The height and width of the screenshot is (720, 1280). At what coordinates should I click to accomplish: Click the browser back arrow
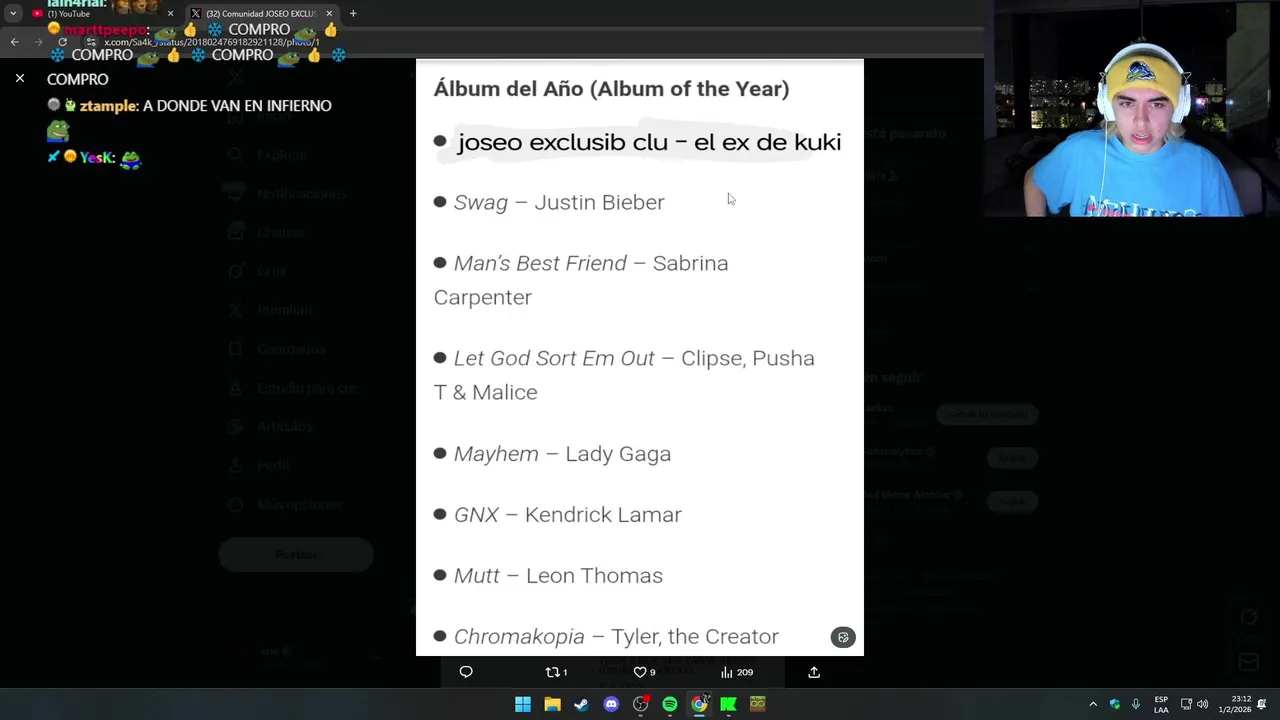coord(14,42)
